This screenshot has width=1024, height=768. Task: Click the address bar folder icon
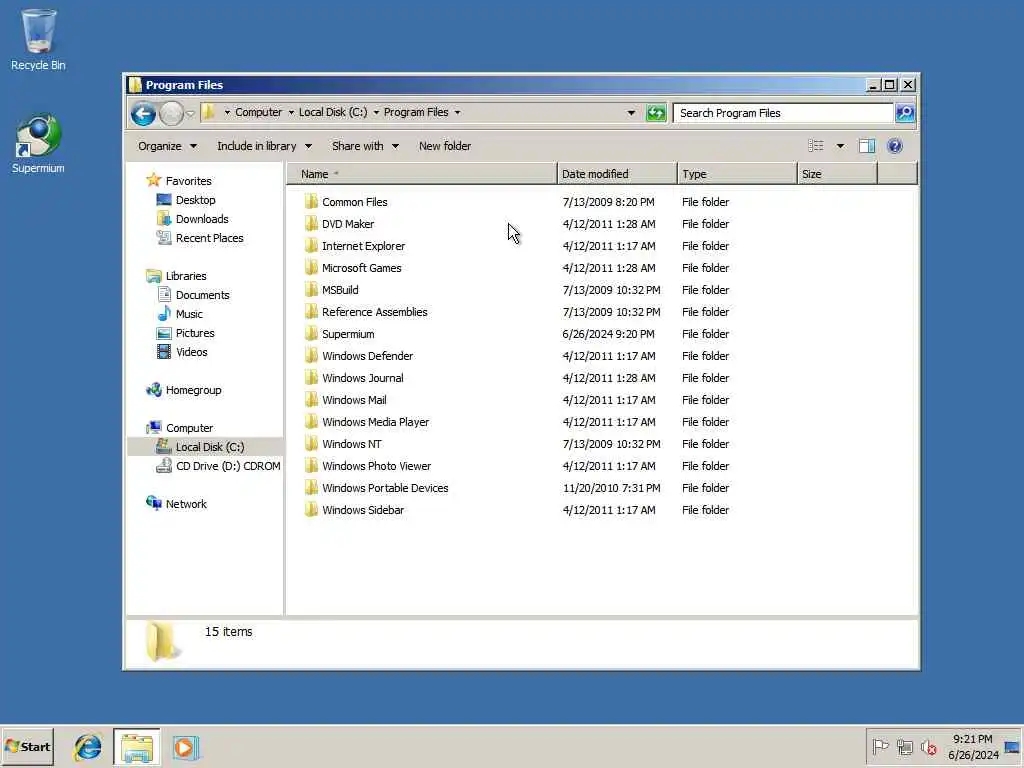(208, 112)
